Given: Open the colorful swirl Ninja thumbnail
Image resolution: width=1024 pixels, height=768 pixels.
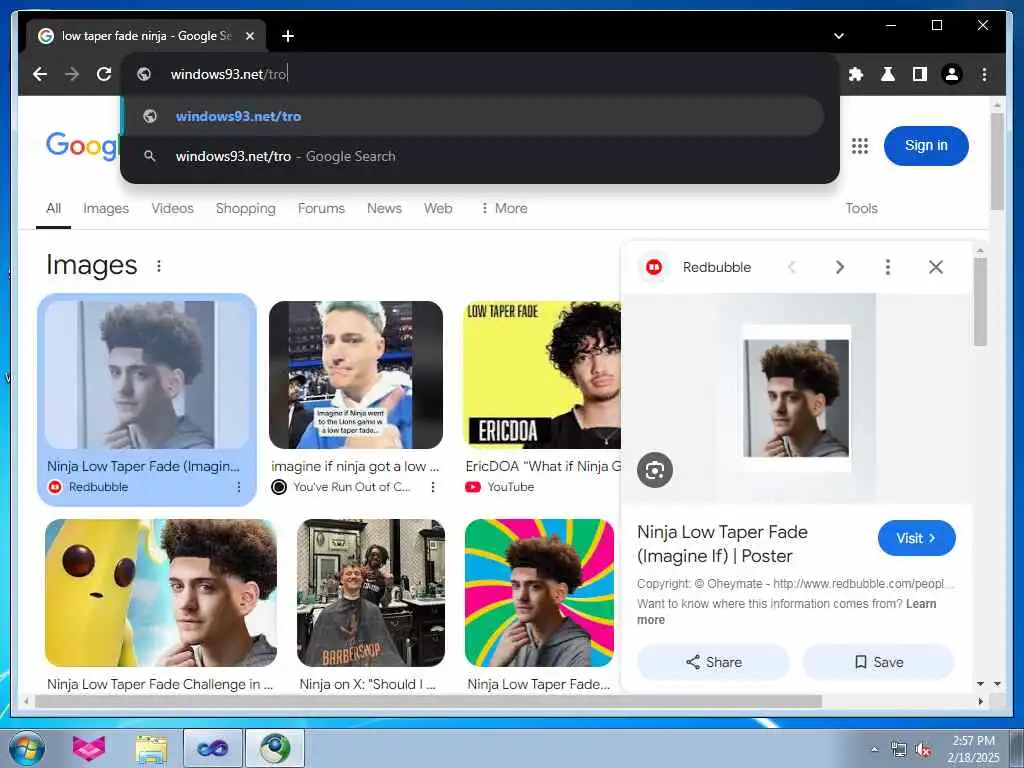Looking at the screenshot, I should 539,593.
